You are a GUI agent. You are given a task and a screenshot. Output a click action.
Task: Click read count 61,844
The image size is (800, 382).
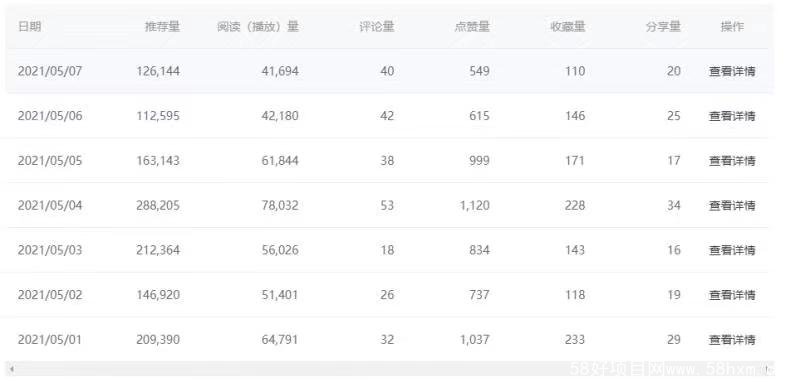280,161
